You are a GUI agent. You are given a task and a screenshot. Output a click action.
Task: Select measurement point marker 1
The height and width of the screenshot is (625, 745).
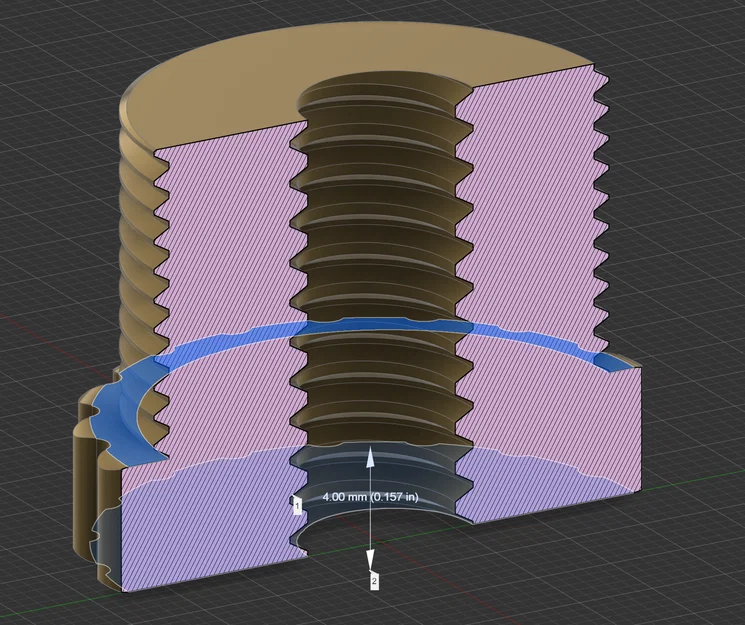click(297, 507)
